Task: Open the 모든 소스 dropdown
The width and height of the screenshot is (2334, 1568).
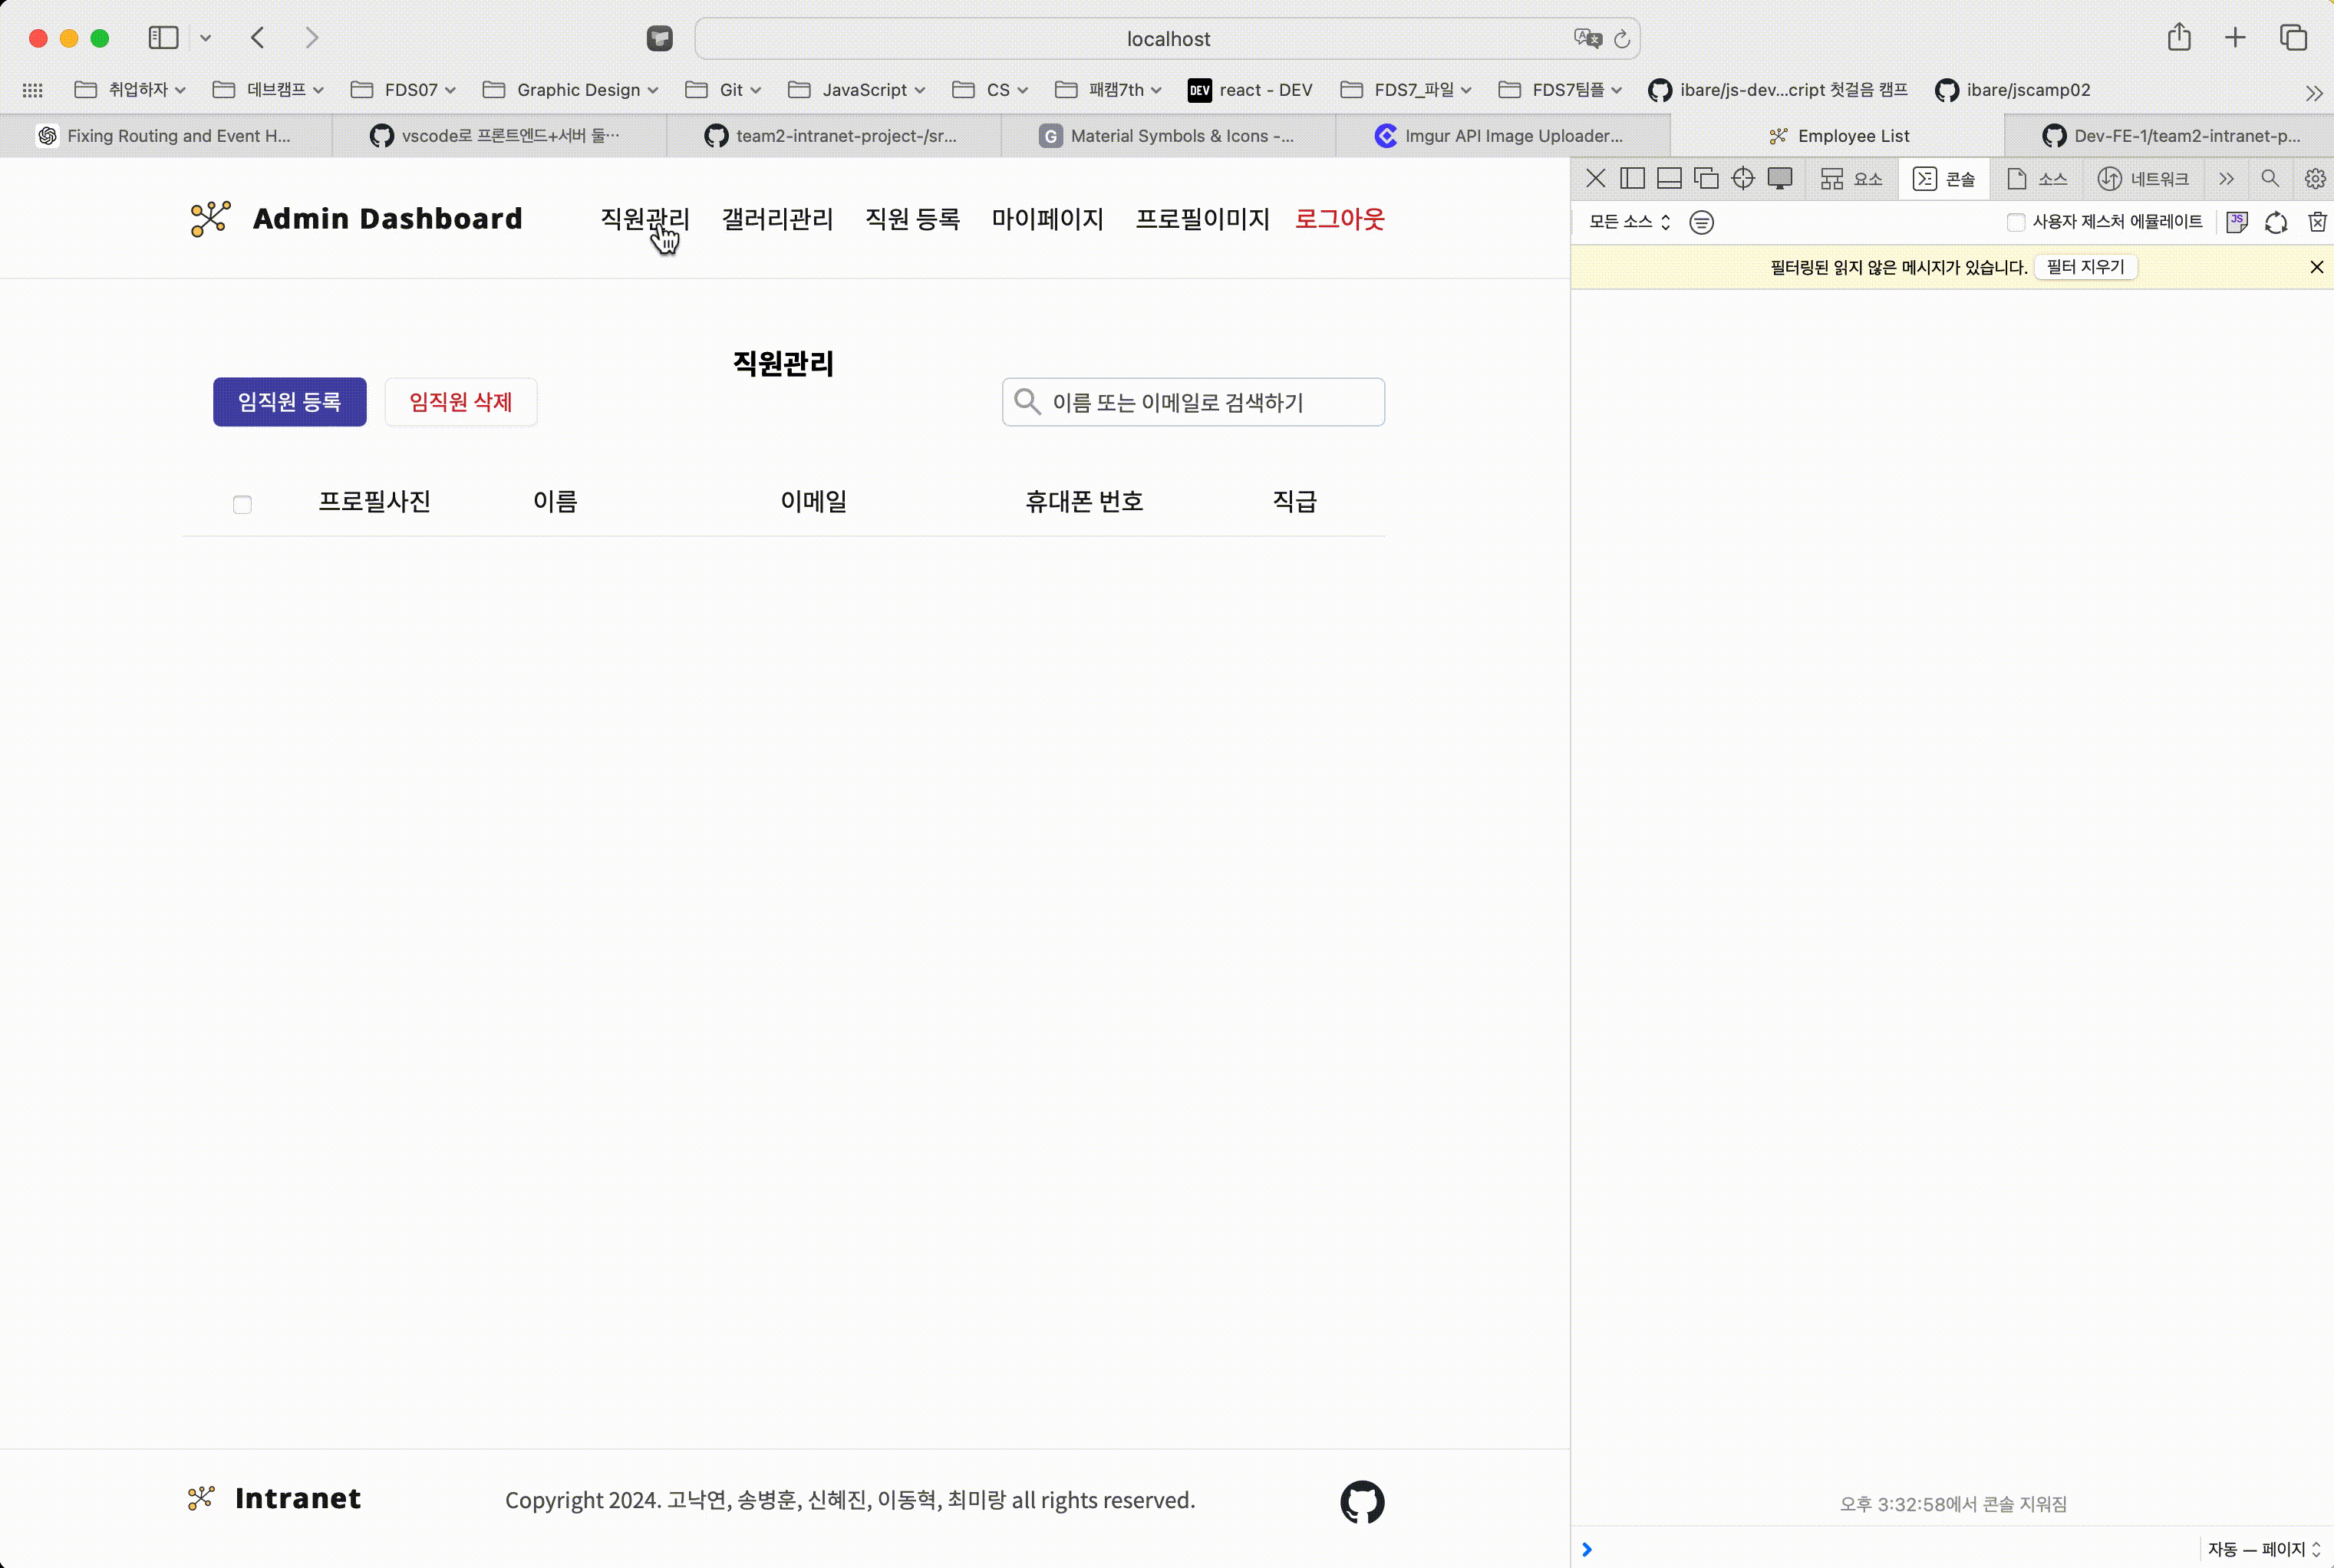Action: point(1629,222)
